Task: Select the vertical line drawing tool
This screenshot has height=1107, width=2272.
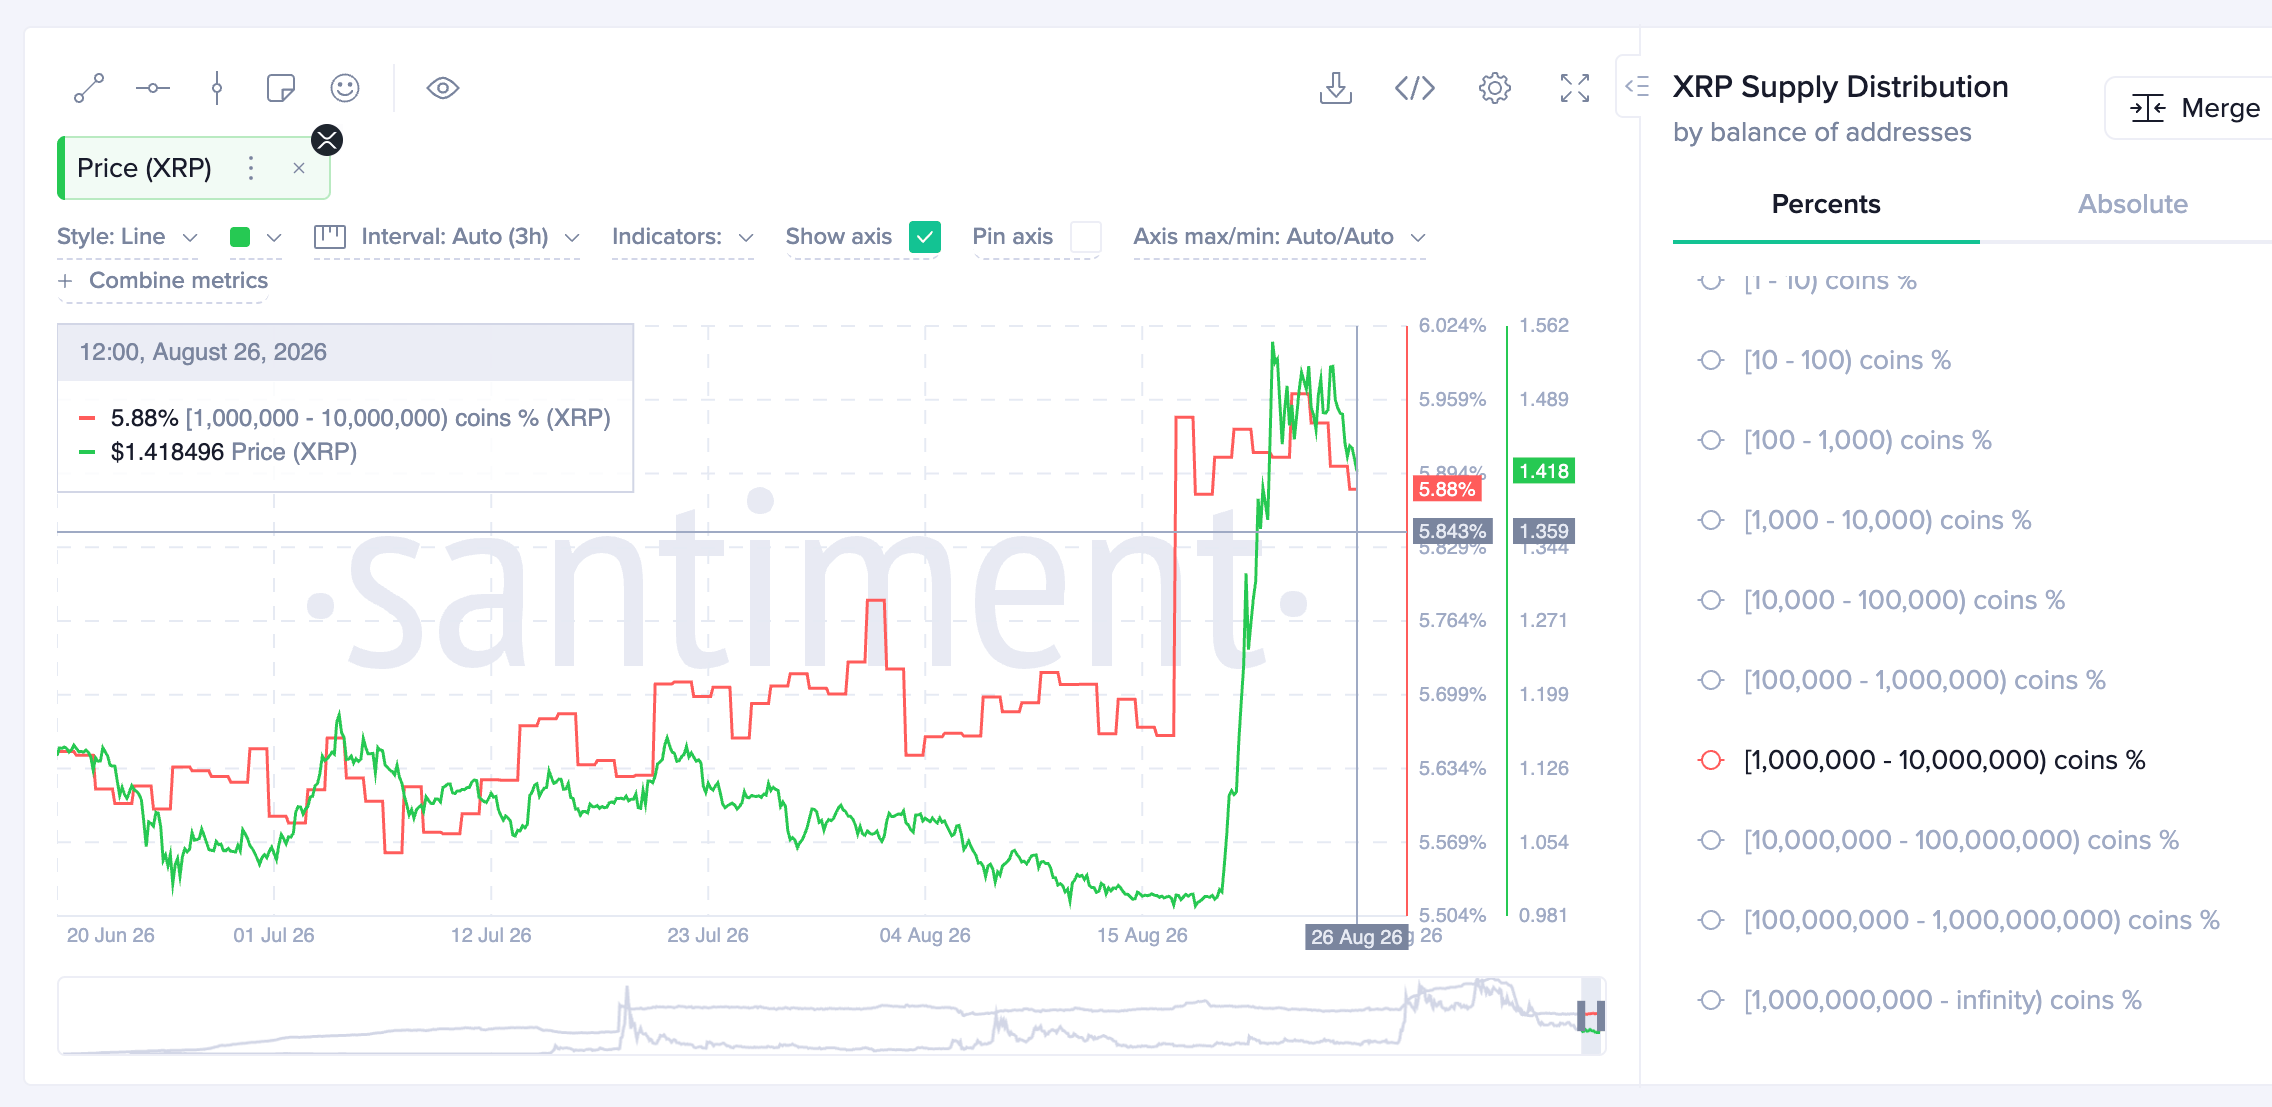Action: [217, 88]
